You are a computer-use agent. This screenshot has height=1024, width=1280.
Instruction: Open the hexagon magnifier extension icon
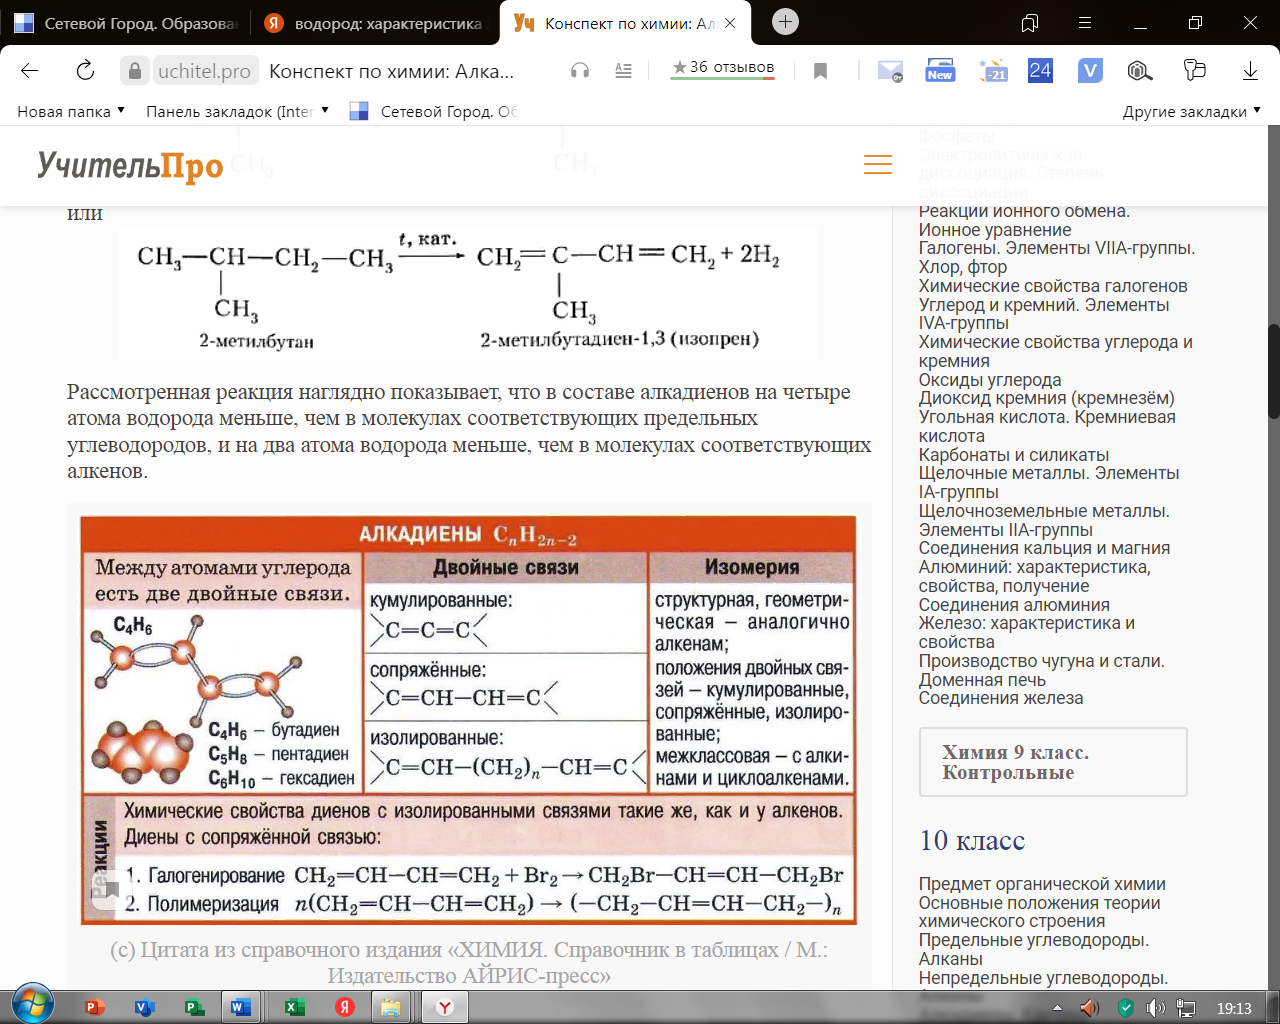tap(1140, 70)
